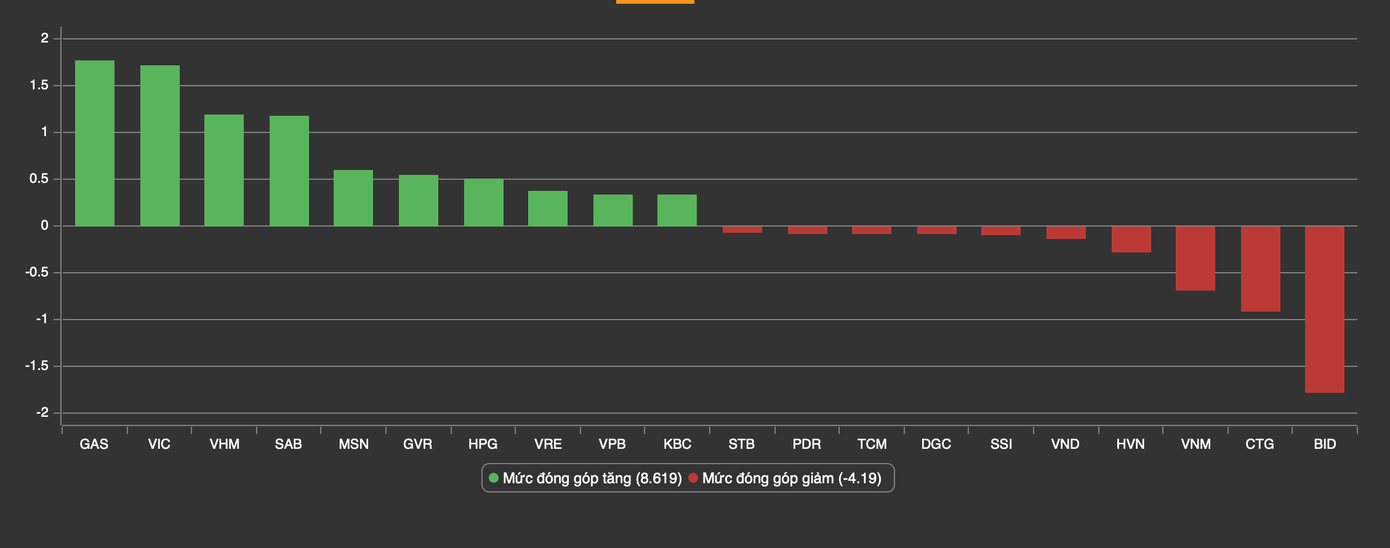Select the green GAS bar
Image resolution: width=1390 pixels, height=548 pixels.
[95, 143]
